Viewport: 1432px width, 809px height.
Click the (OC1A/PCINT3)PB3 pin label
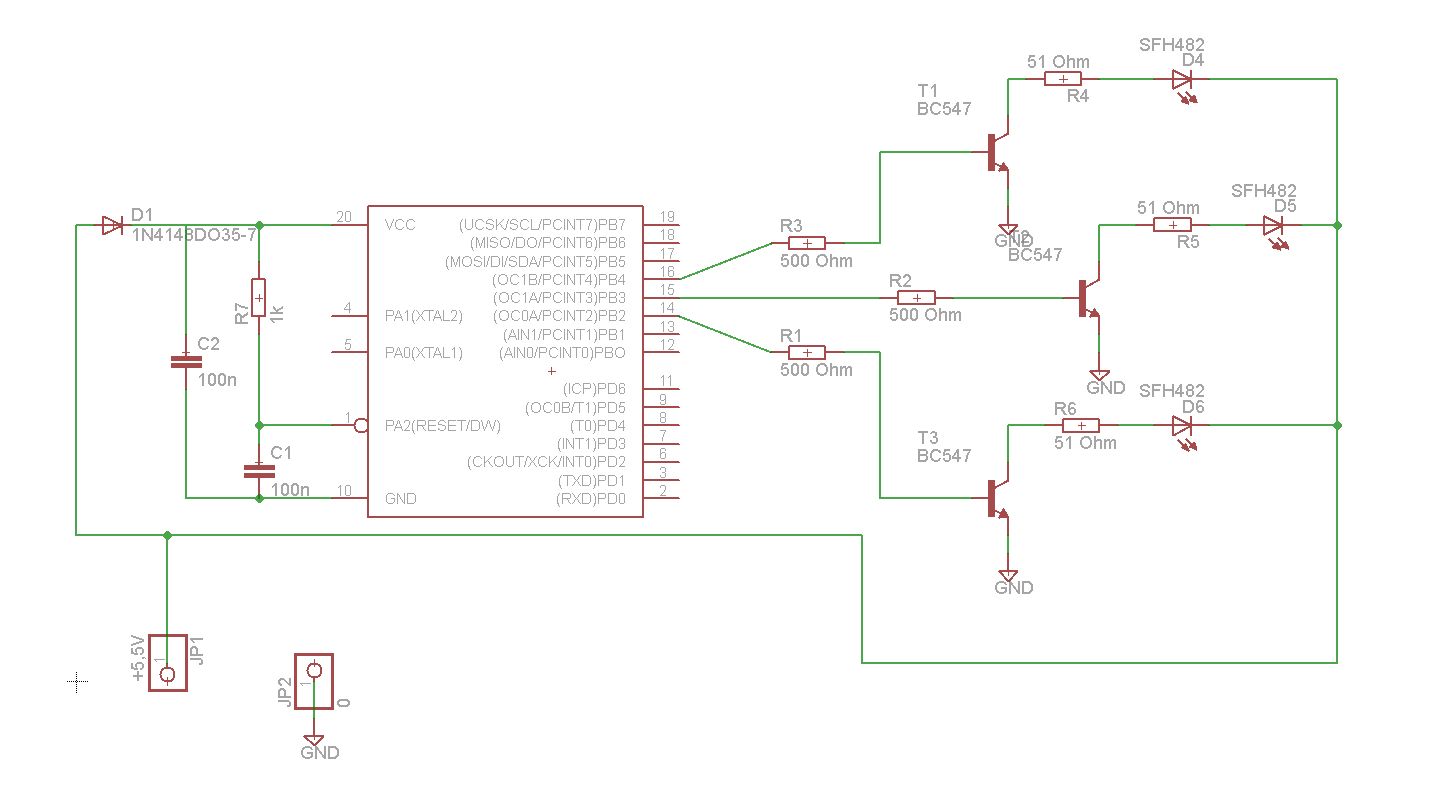click(559, 298)
